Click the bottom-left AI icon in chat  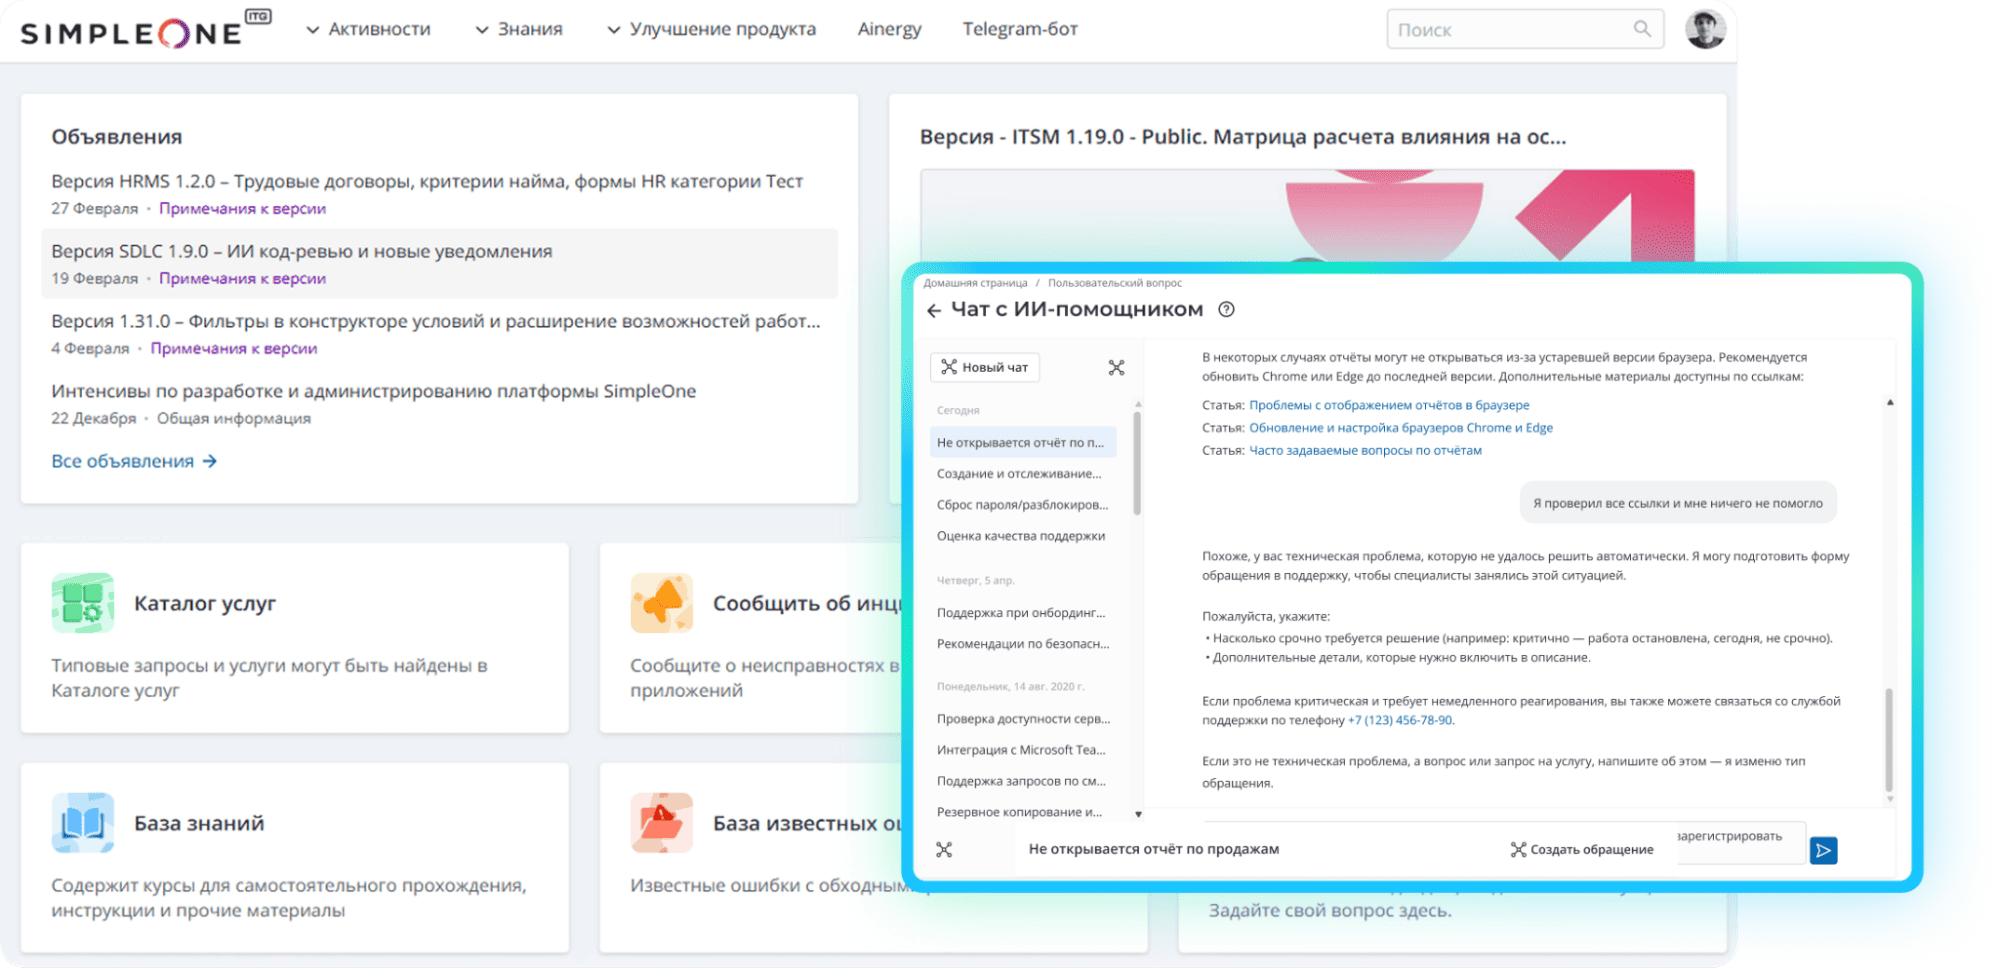(x=944, y=850)
